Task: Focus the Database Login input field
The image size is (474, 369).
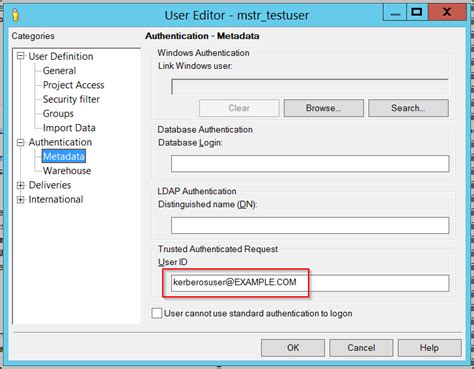Action: coord(310,164)
